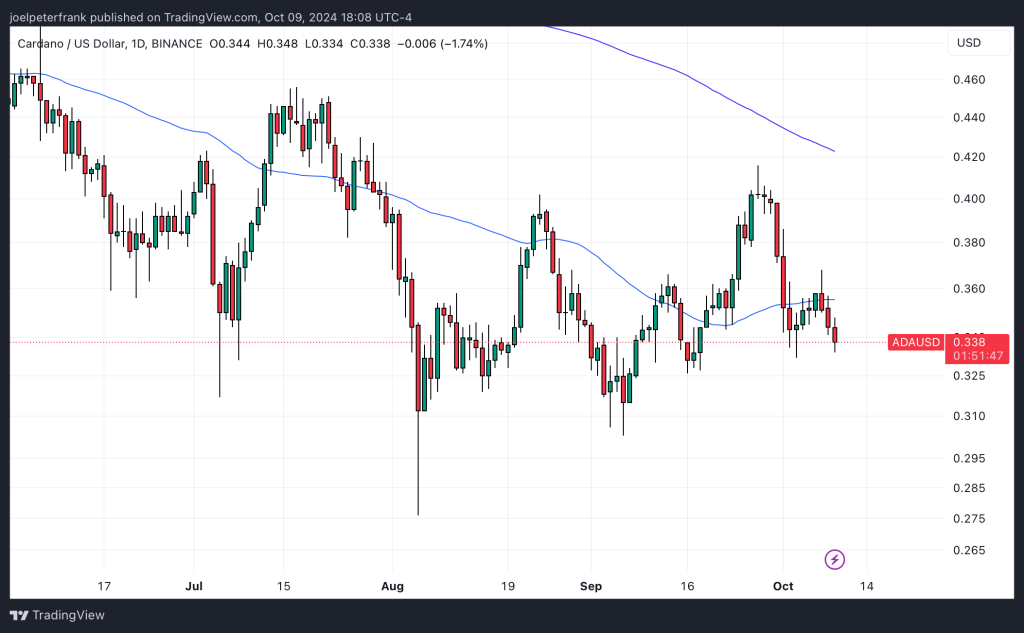Screen dimensions: 1024x633
Task: Click the purple lightning boost icon
Action: [x=835, y=559]
